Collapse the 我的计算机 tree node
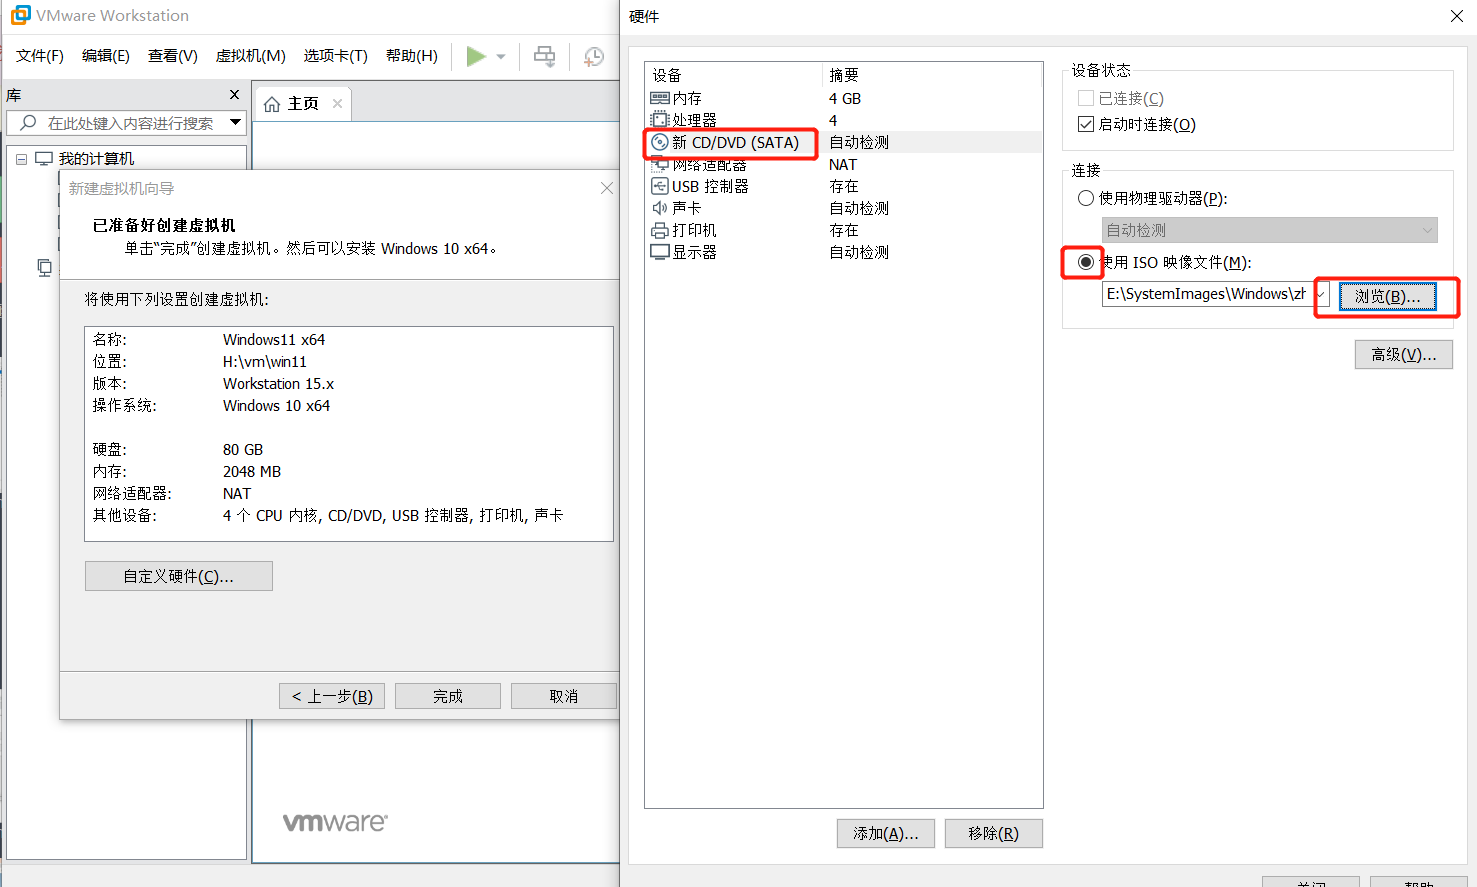Viewport: 1477px width, 887px height. coord(21,159)
